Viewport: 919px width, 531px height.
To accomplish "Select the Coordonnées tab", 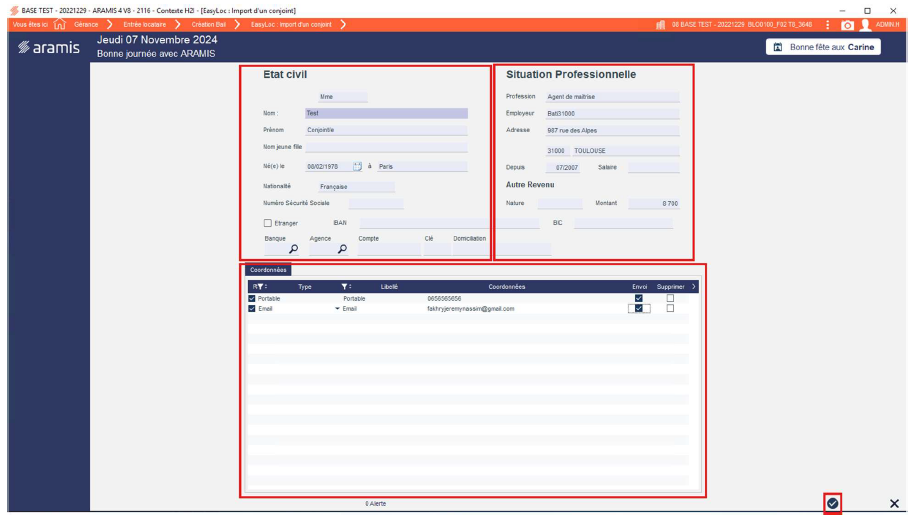I will coord(268,270).
